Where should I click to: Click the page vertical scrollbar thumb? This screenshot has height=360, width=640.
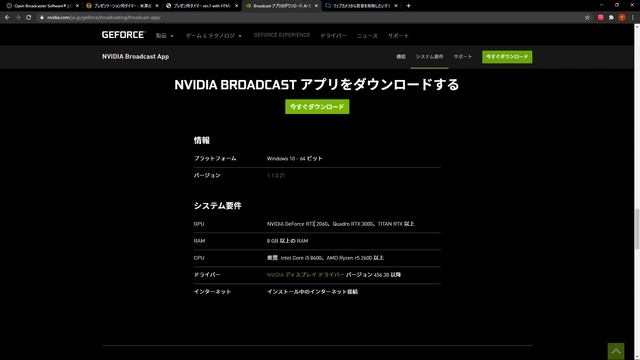637,229
